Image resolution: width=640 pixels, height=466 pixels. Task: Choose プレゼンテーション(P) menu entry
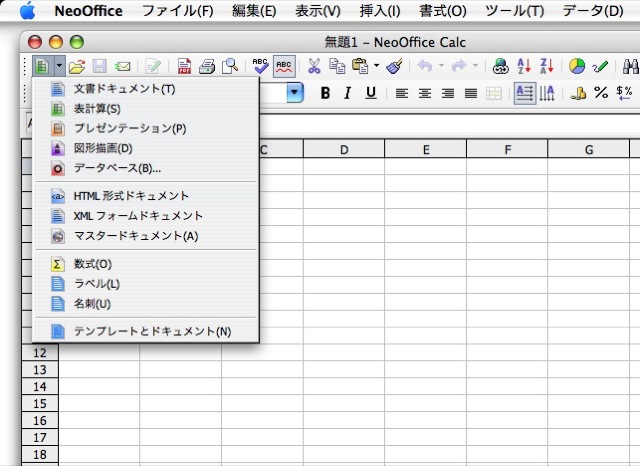(x=129, y=128)
